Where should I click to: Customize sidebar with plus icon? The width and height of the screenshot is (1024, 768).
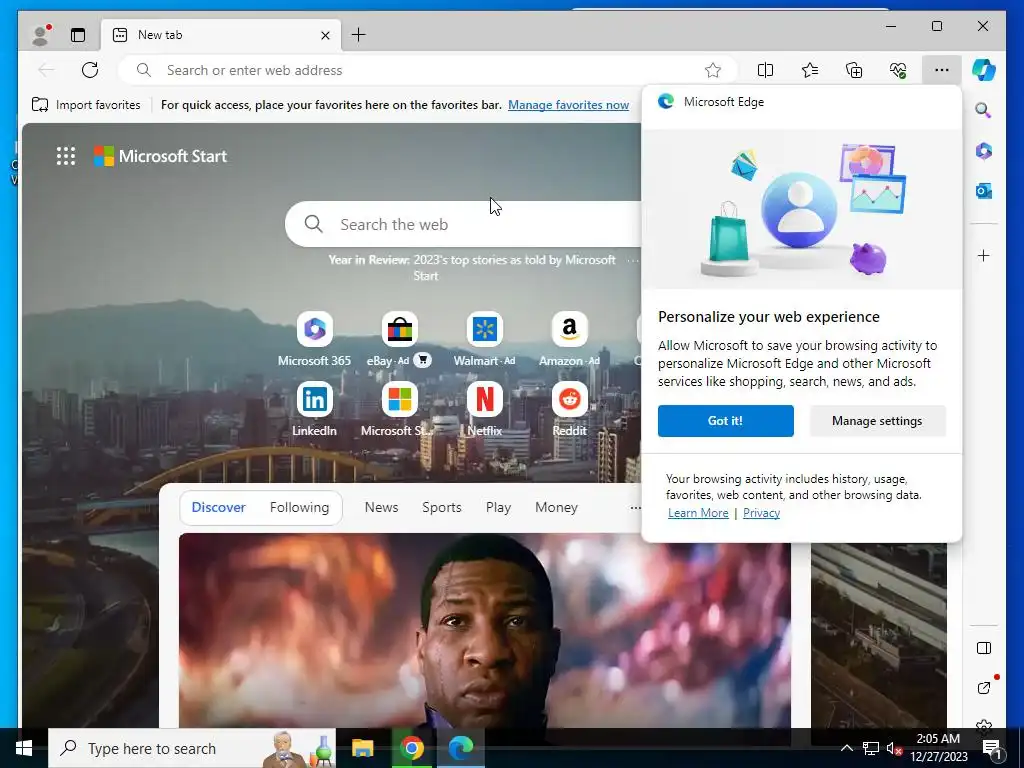tap(984, 255)
